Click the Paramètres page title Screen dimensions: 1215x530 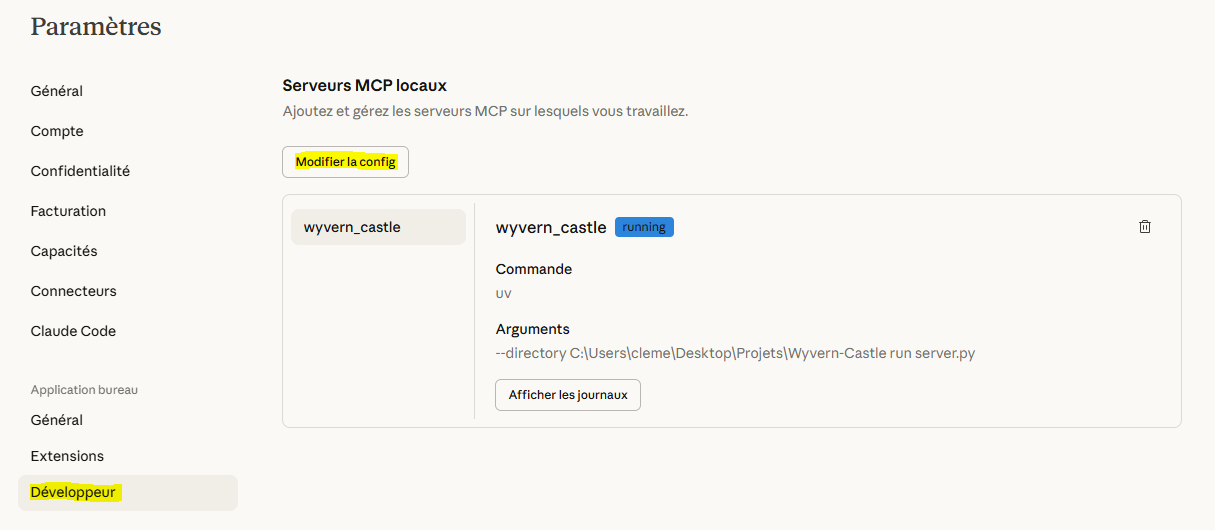(x=96, y=27)
